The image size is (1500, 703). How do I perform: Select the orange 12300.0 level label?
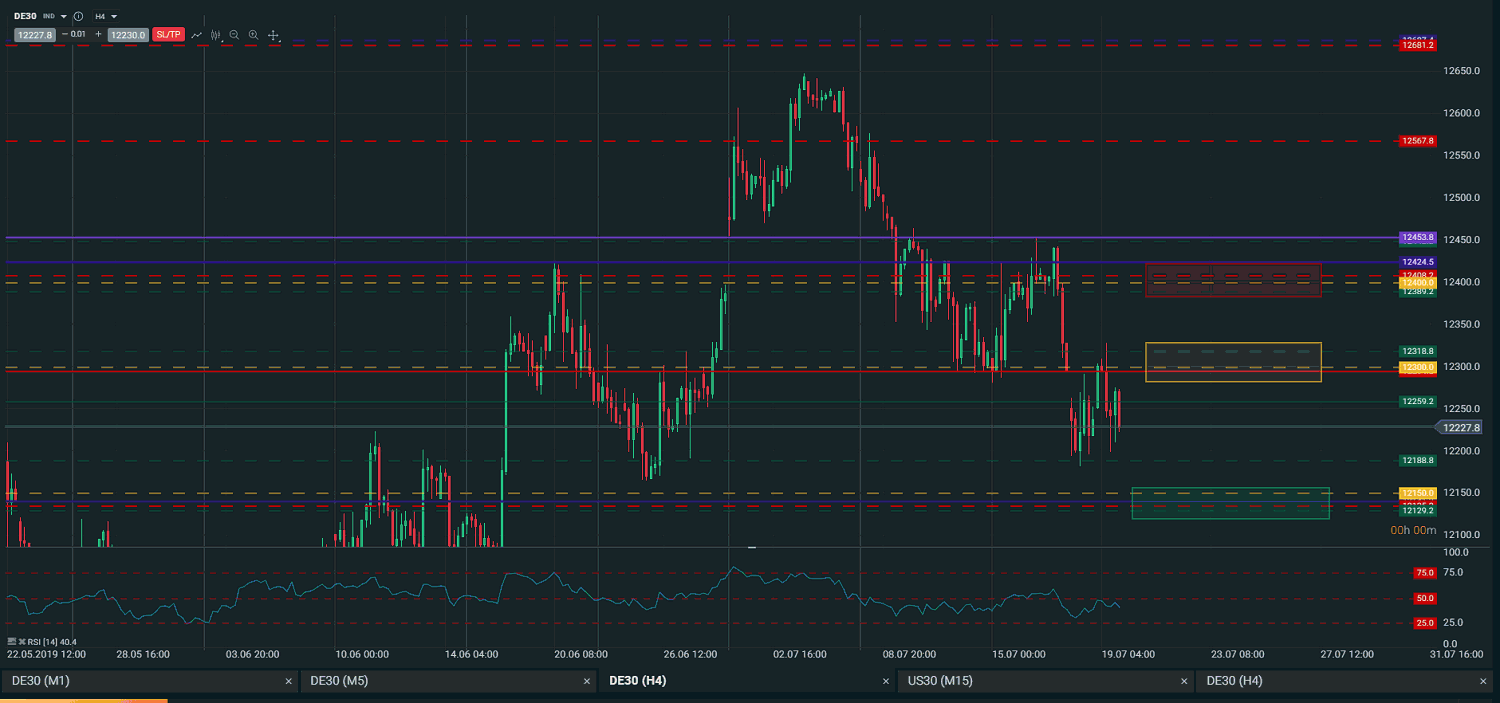tap(1418, 367)
